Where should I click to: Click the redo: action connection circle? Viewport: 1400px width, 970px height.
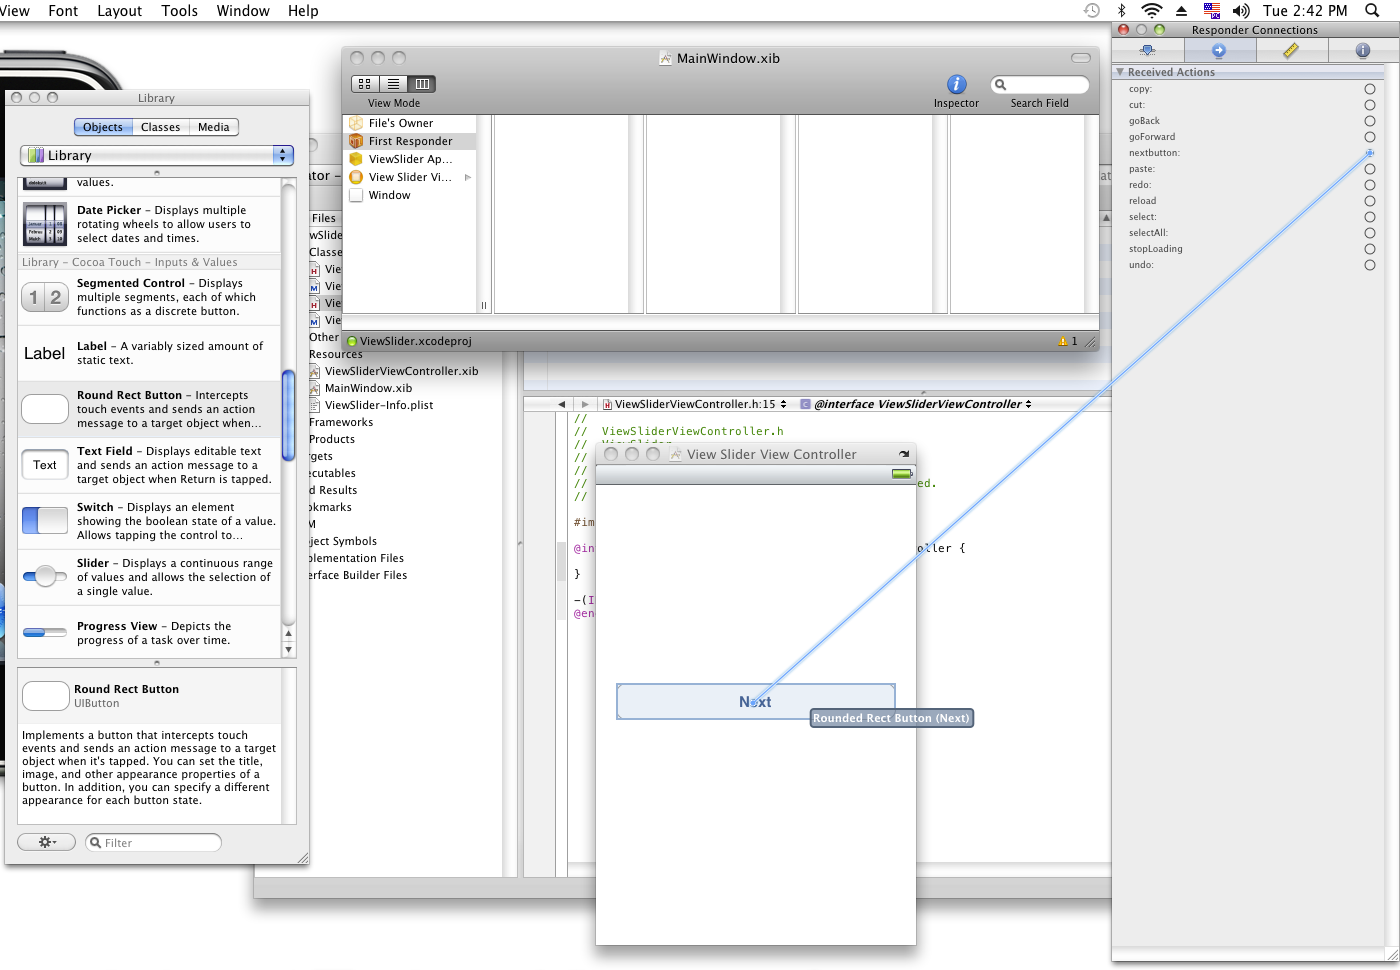1370,185
